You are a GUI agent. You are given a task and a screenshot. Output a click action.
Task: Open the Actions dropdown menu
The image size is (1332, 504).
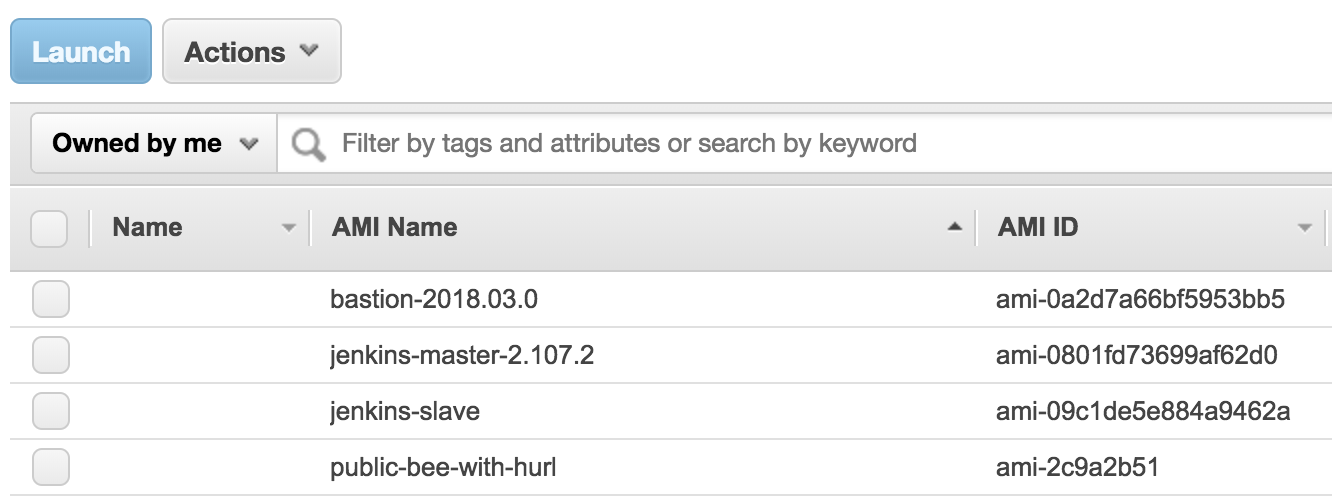[x=251, y=52]
